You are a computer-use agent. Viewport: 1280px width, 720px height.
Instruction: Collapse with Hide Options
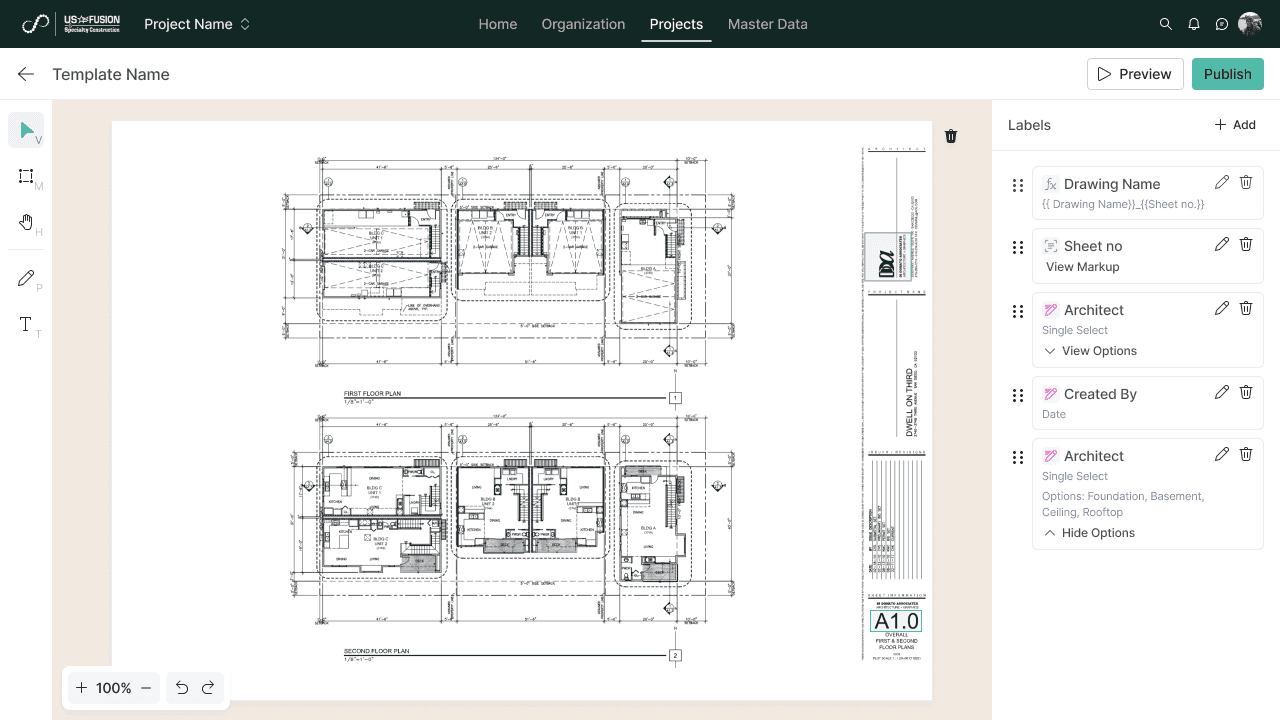tap(1089, 533)
